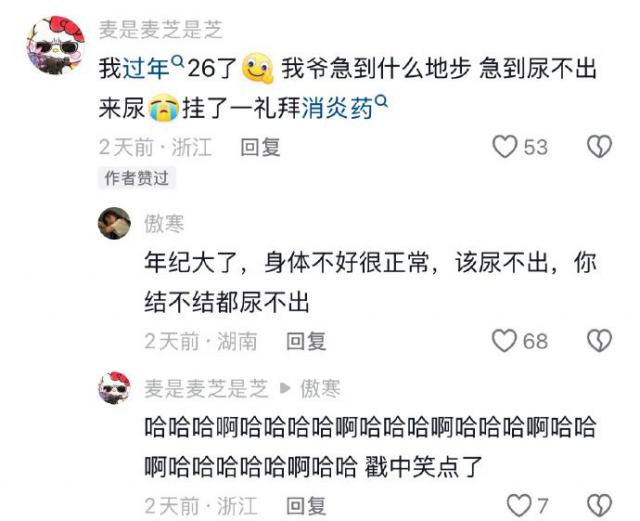This screenshot has height=521, width=640.
Task: Open the search icon beside 过年
Action: [x=178, y=61]
